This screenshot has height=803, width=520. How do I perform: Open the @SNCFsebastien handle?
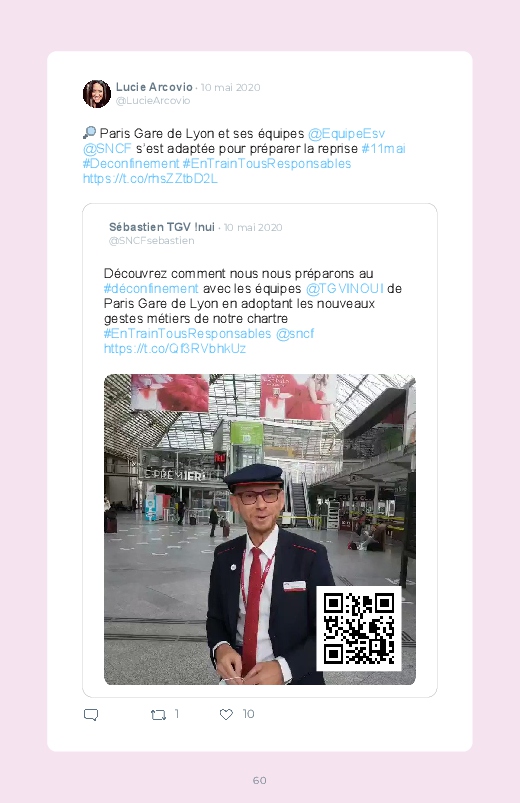tap(151, 241)
